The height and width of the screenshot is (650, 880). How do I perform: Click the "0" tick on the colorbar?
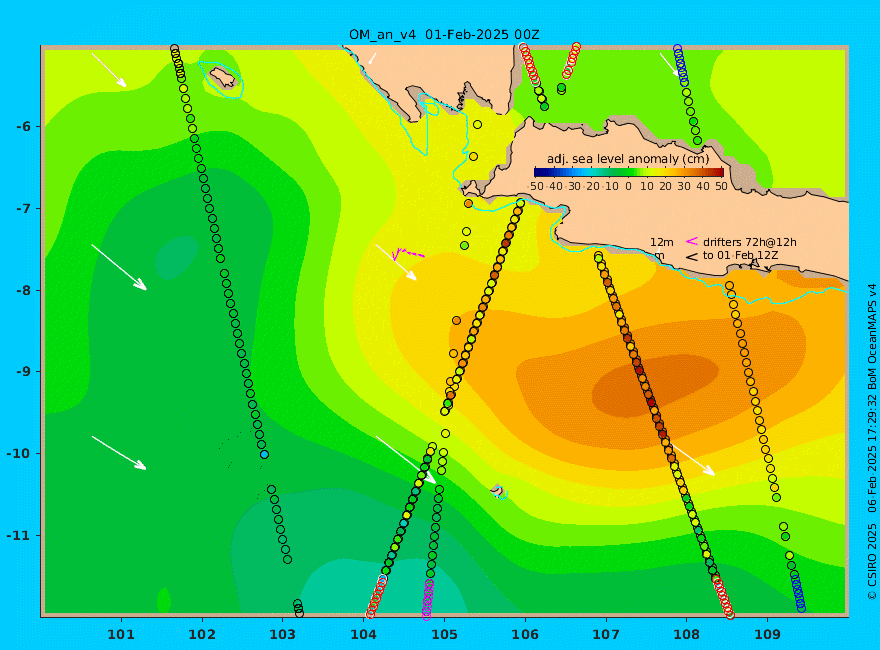tap(628, 186)
